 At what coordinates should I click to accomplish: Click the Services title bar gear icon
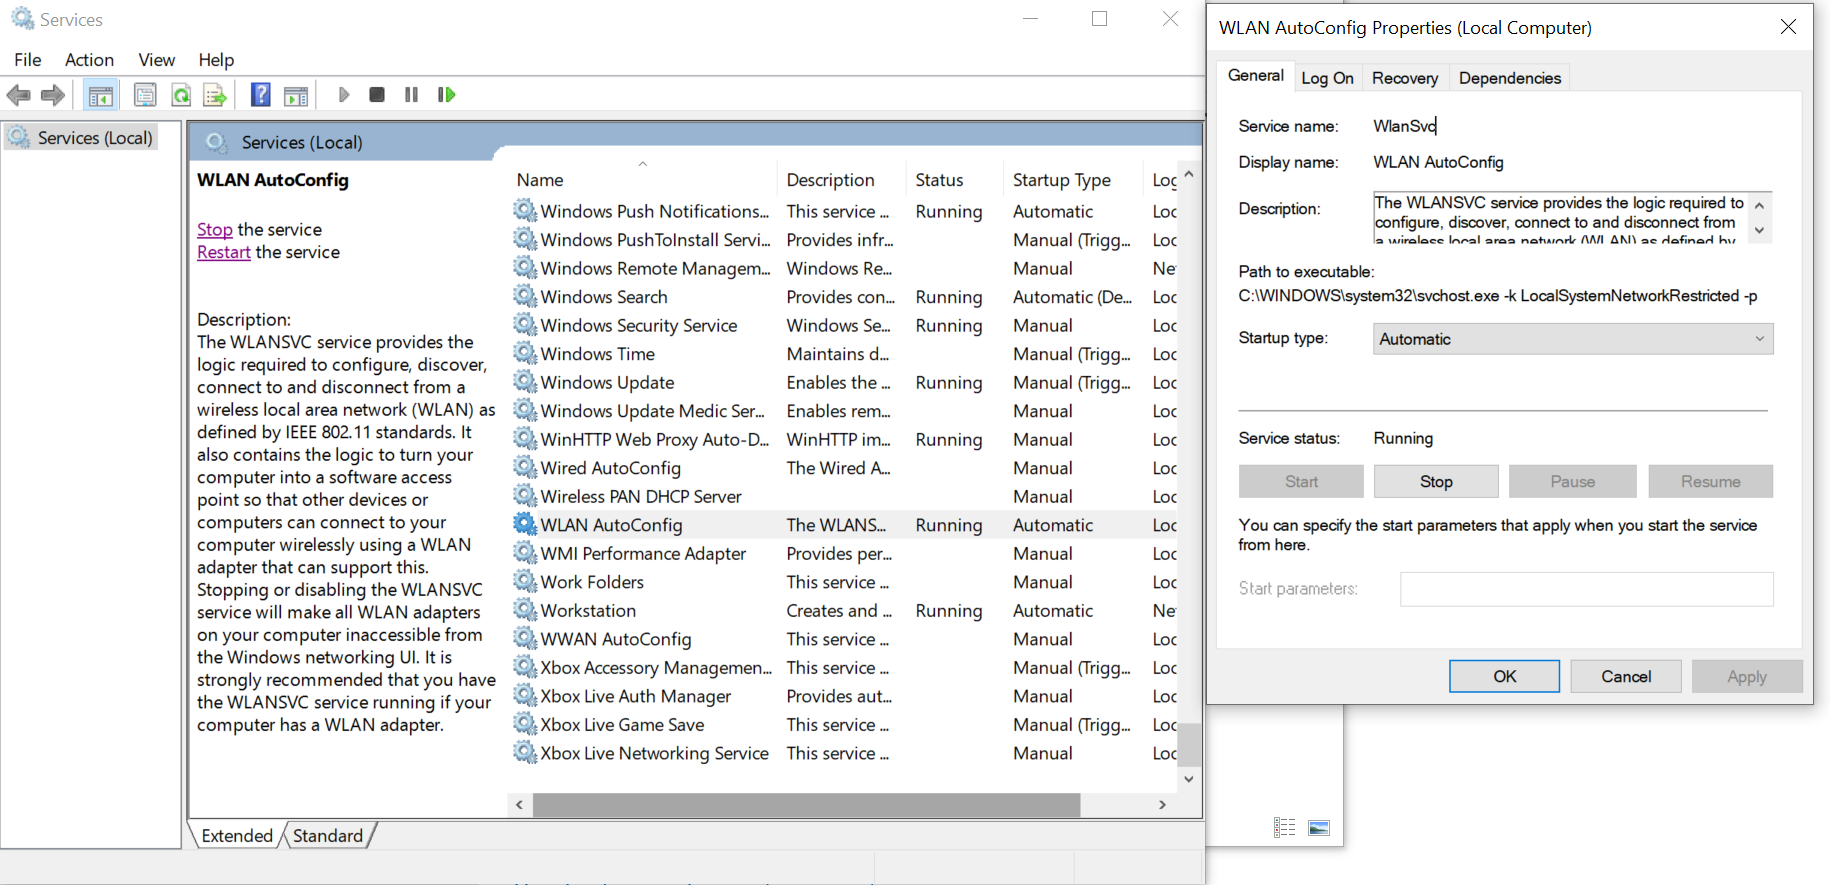pos(22,19)
